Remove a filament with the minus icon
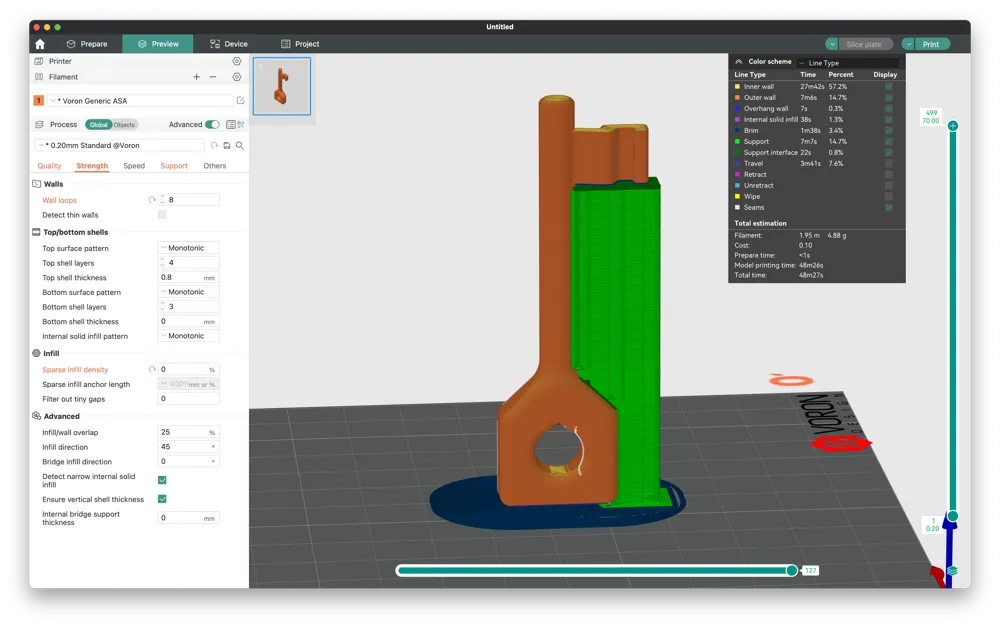 213,77
